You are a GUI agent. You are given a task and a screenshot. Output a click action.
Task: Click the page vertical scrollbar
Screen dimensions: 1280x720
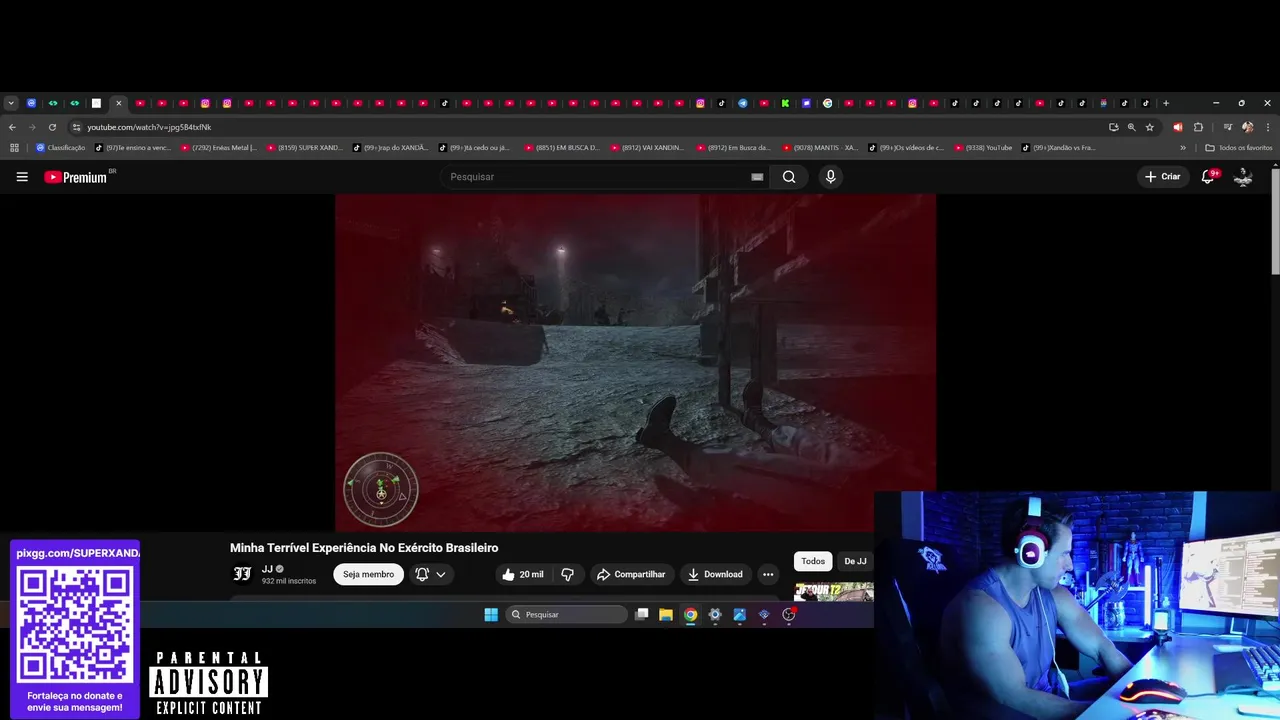click(1275, 222)
